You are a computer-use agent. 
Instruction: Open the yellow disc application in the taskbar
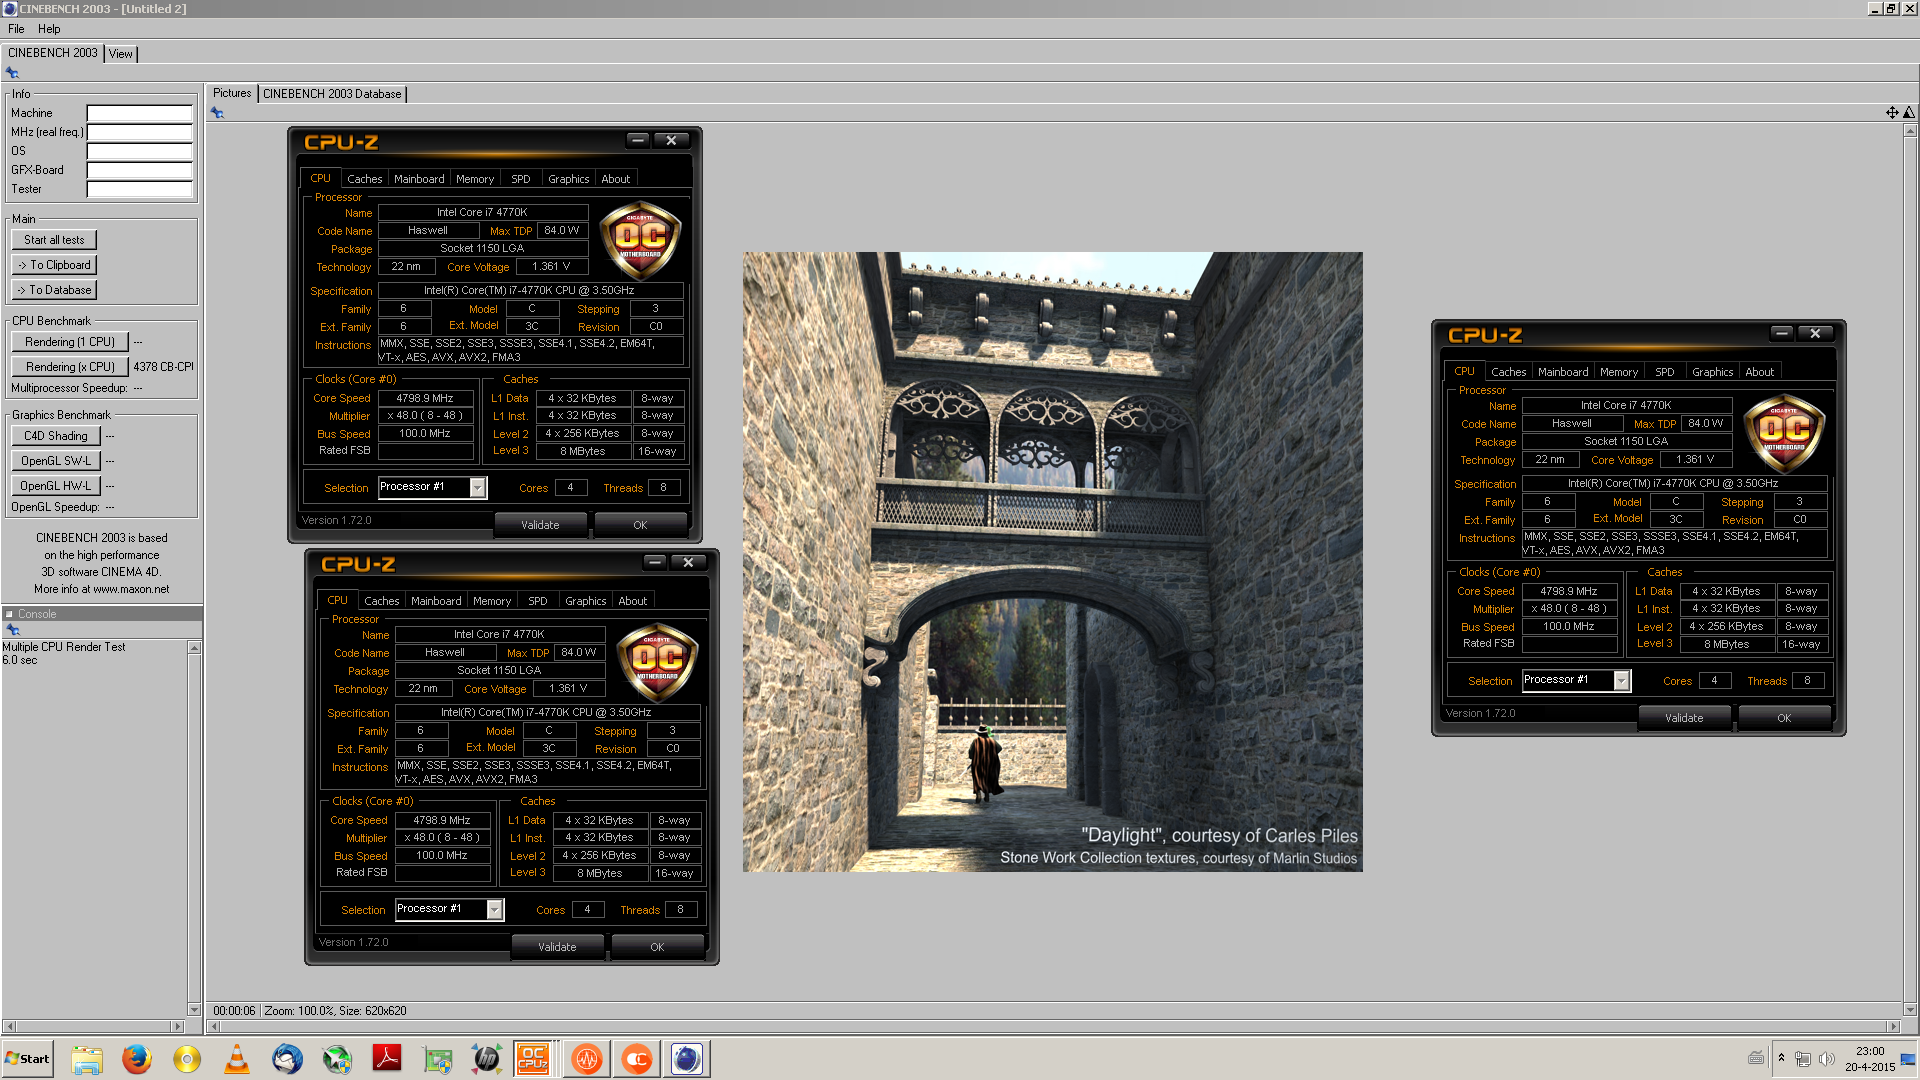[187, 1059]
